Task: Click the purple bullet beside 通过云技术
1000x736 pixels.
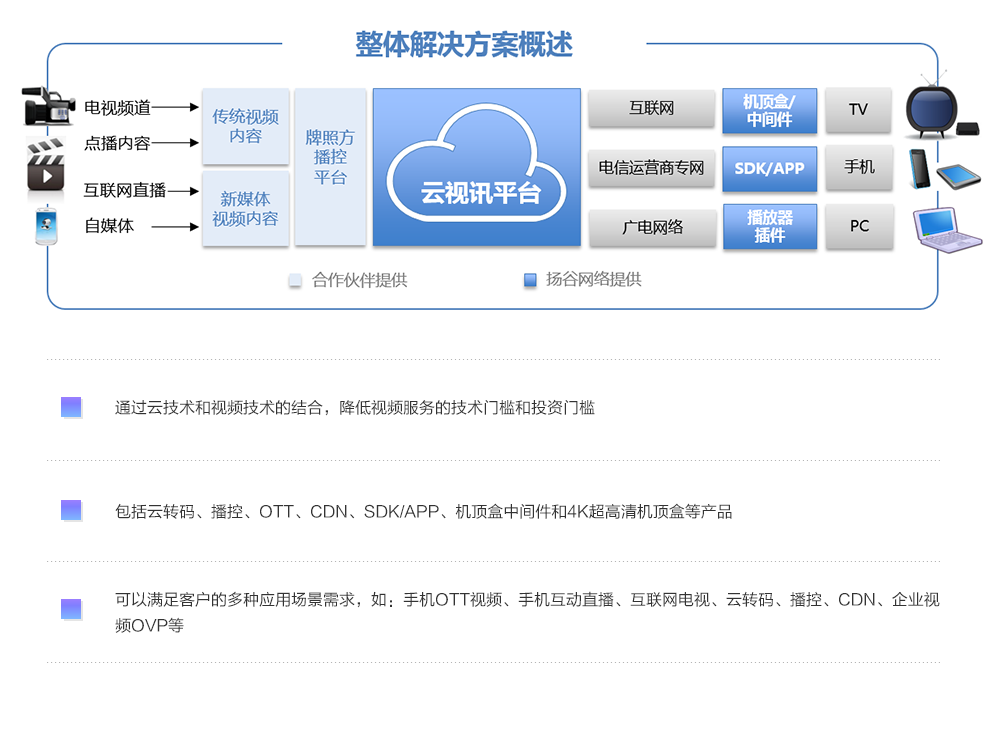Action: 71,407
